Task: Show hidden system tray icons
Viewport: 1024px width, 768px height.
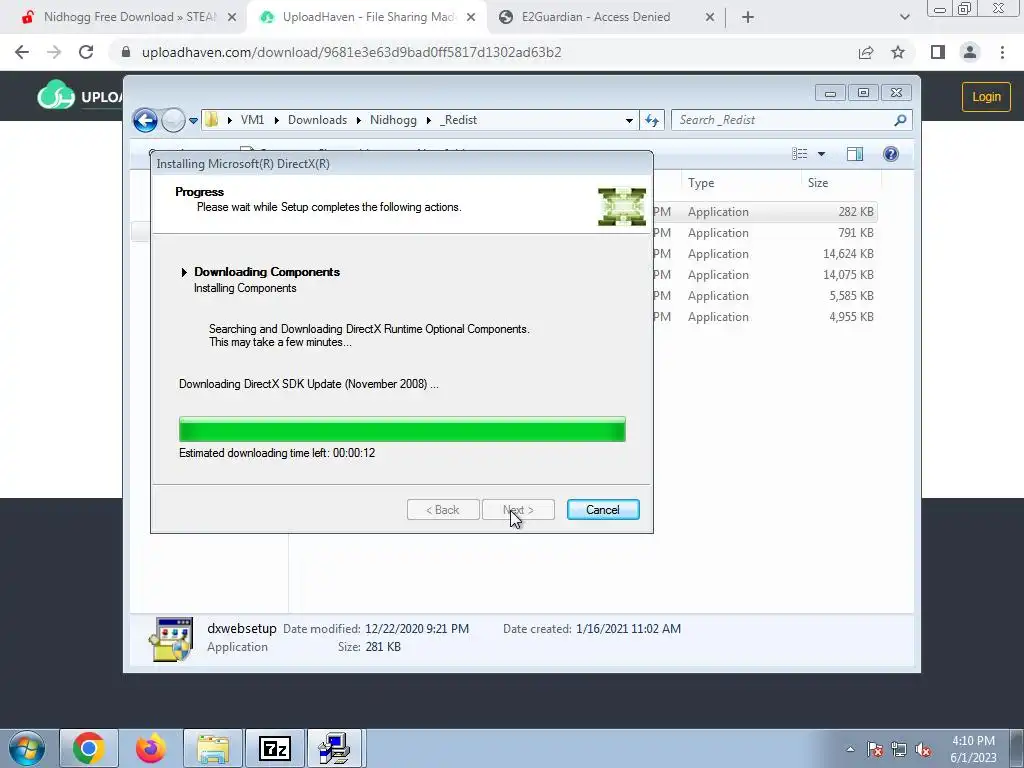Action: point(850,749)
